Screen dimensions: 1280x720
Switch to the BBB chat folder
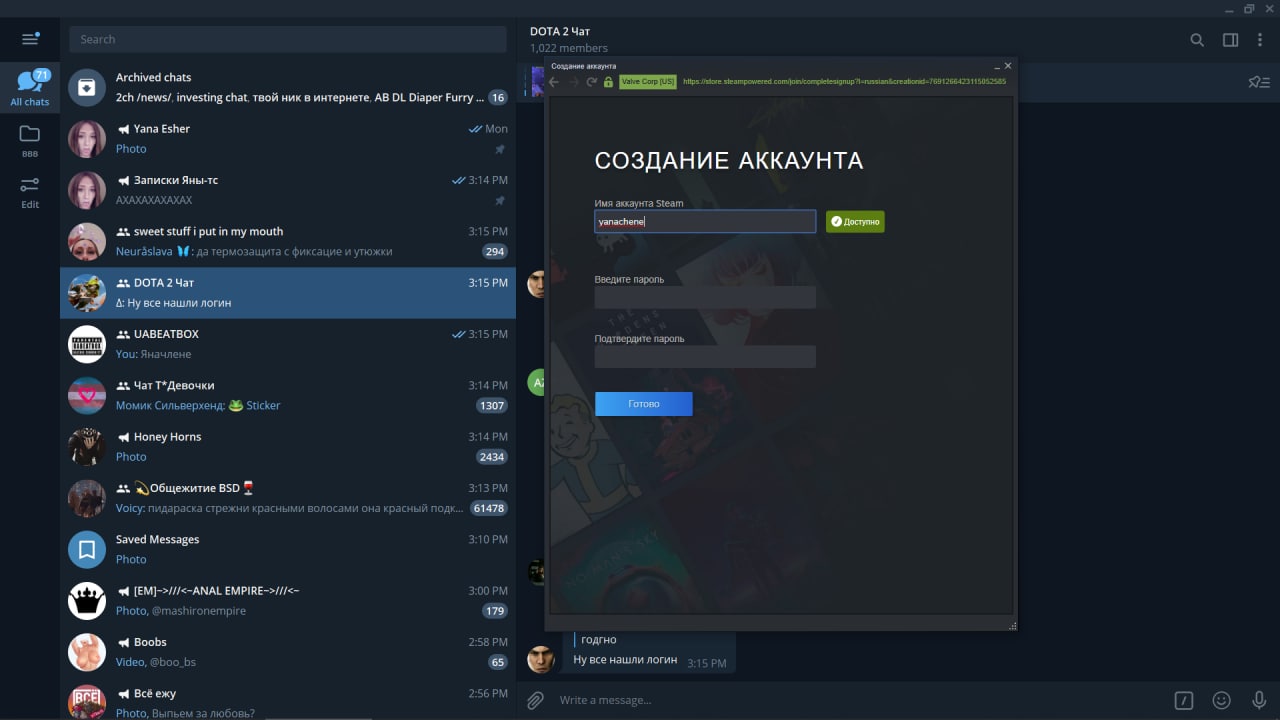point(30,140)
